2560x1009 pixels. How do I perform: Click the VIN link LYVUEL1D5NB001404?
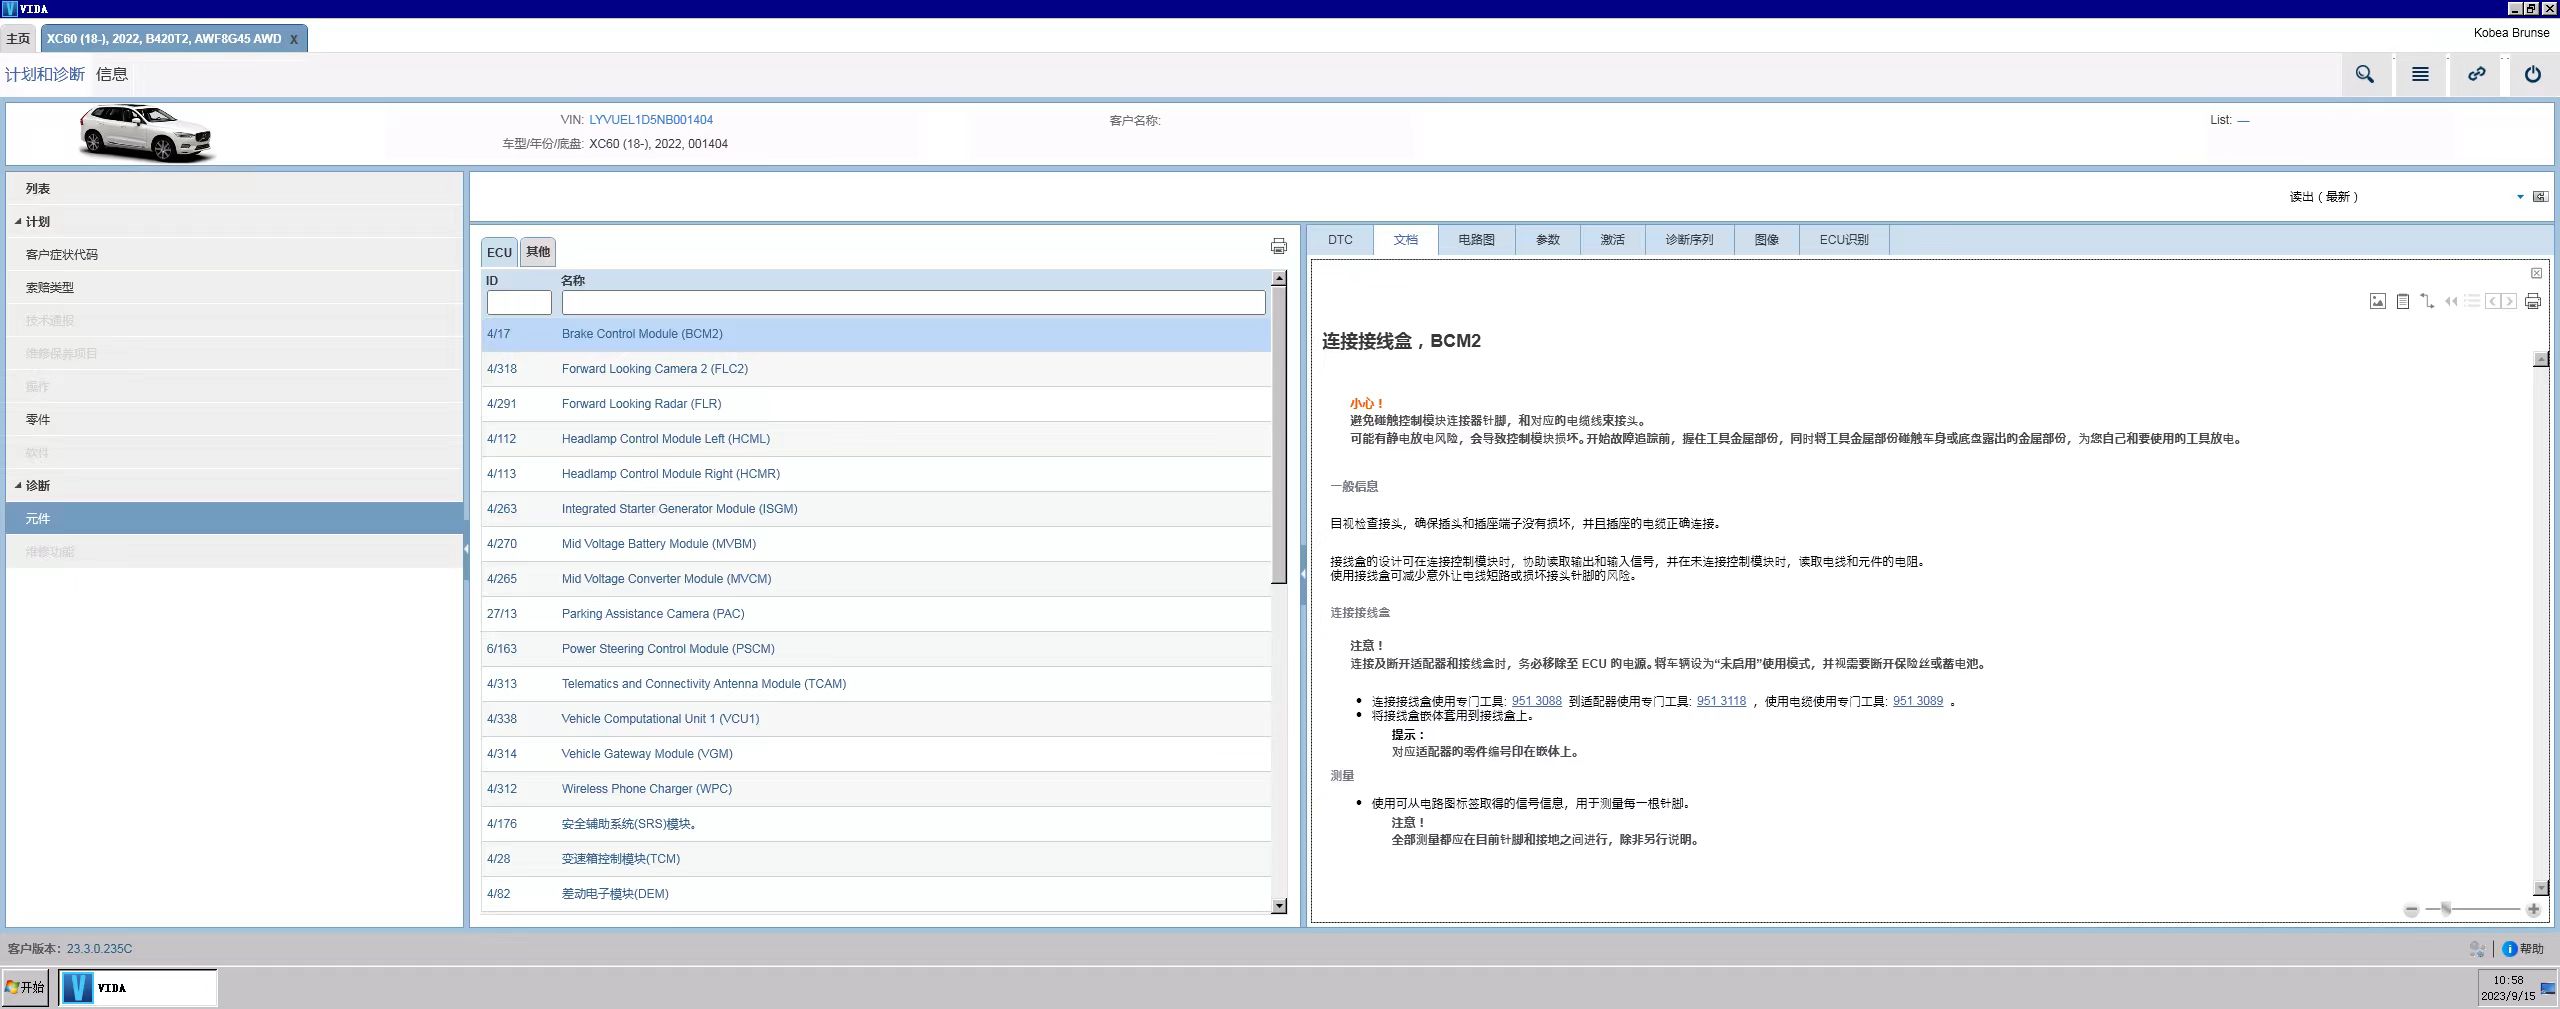coord(650,120)
